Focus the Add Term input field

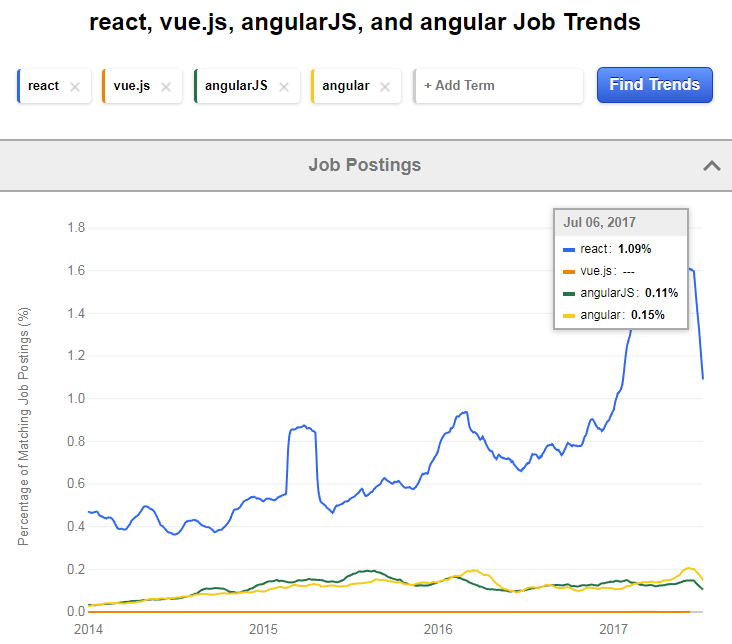coord(499,86)
